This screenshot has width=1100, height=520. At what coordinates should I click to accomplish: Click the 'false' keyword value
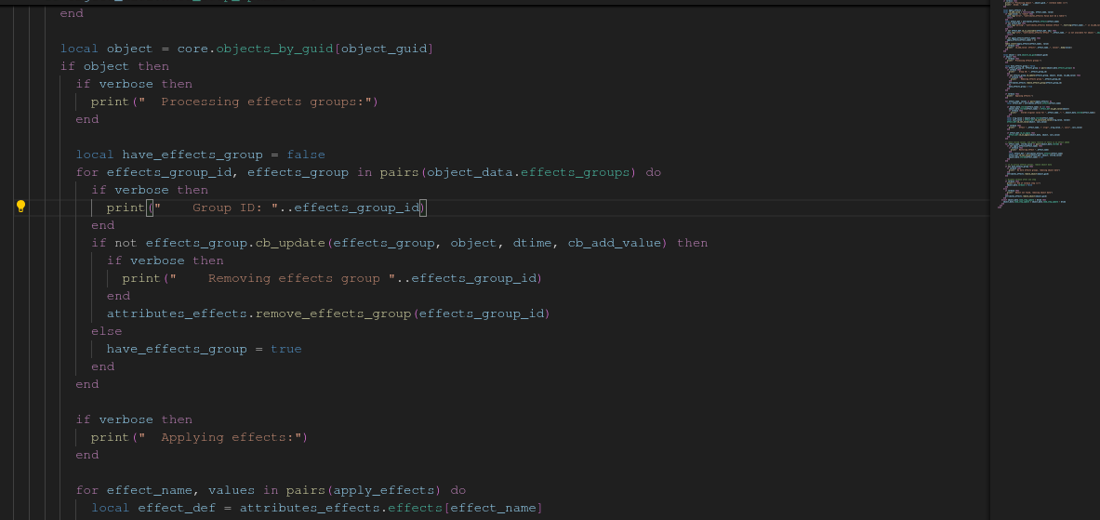click(x=305, y=155)
